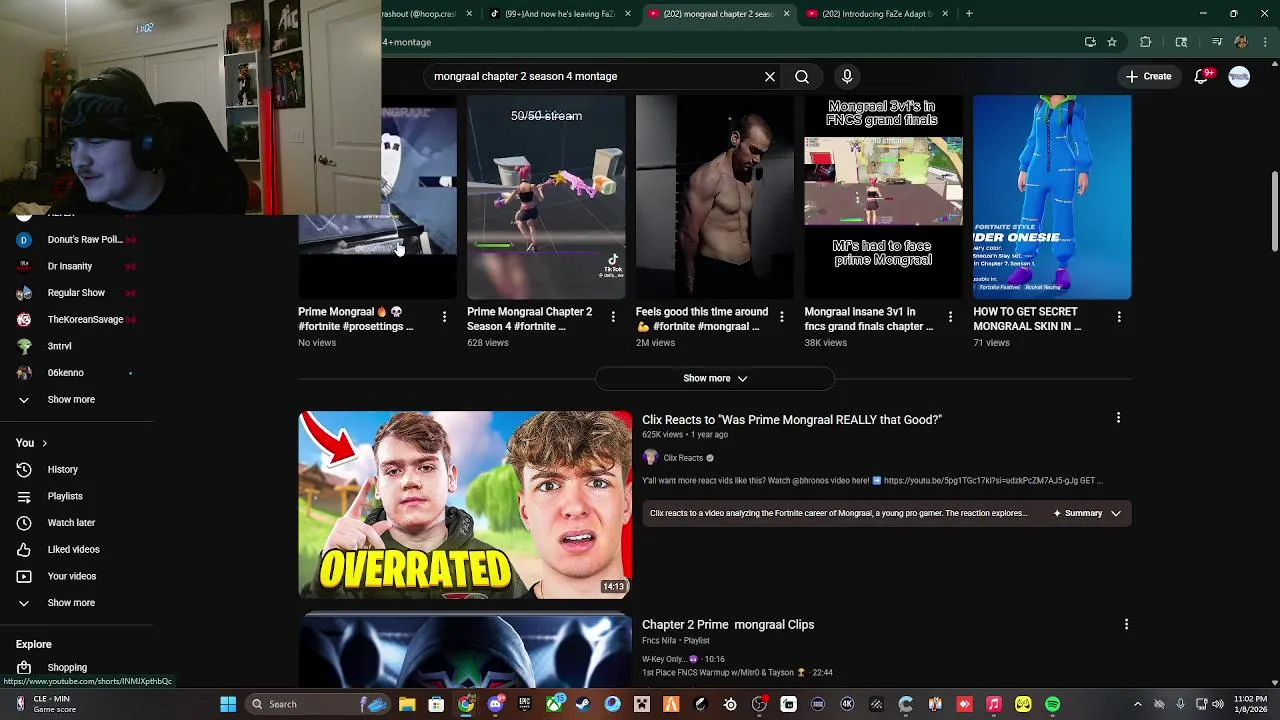The image size is (1280, 720).
Task: Open the CLE - MIN game score widget
Action: (x=47, y=704)
